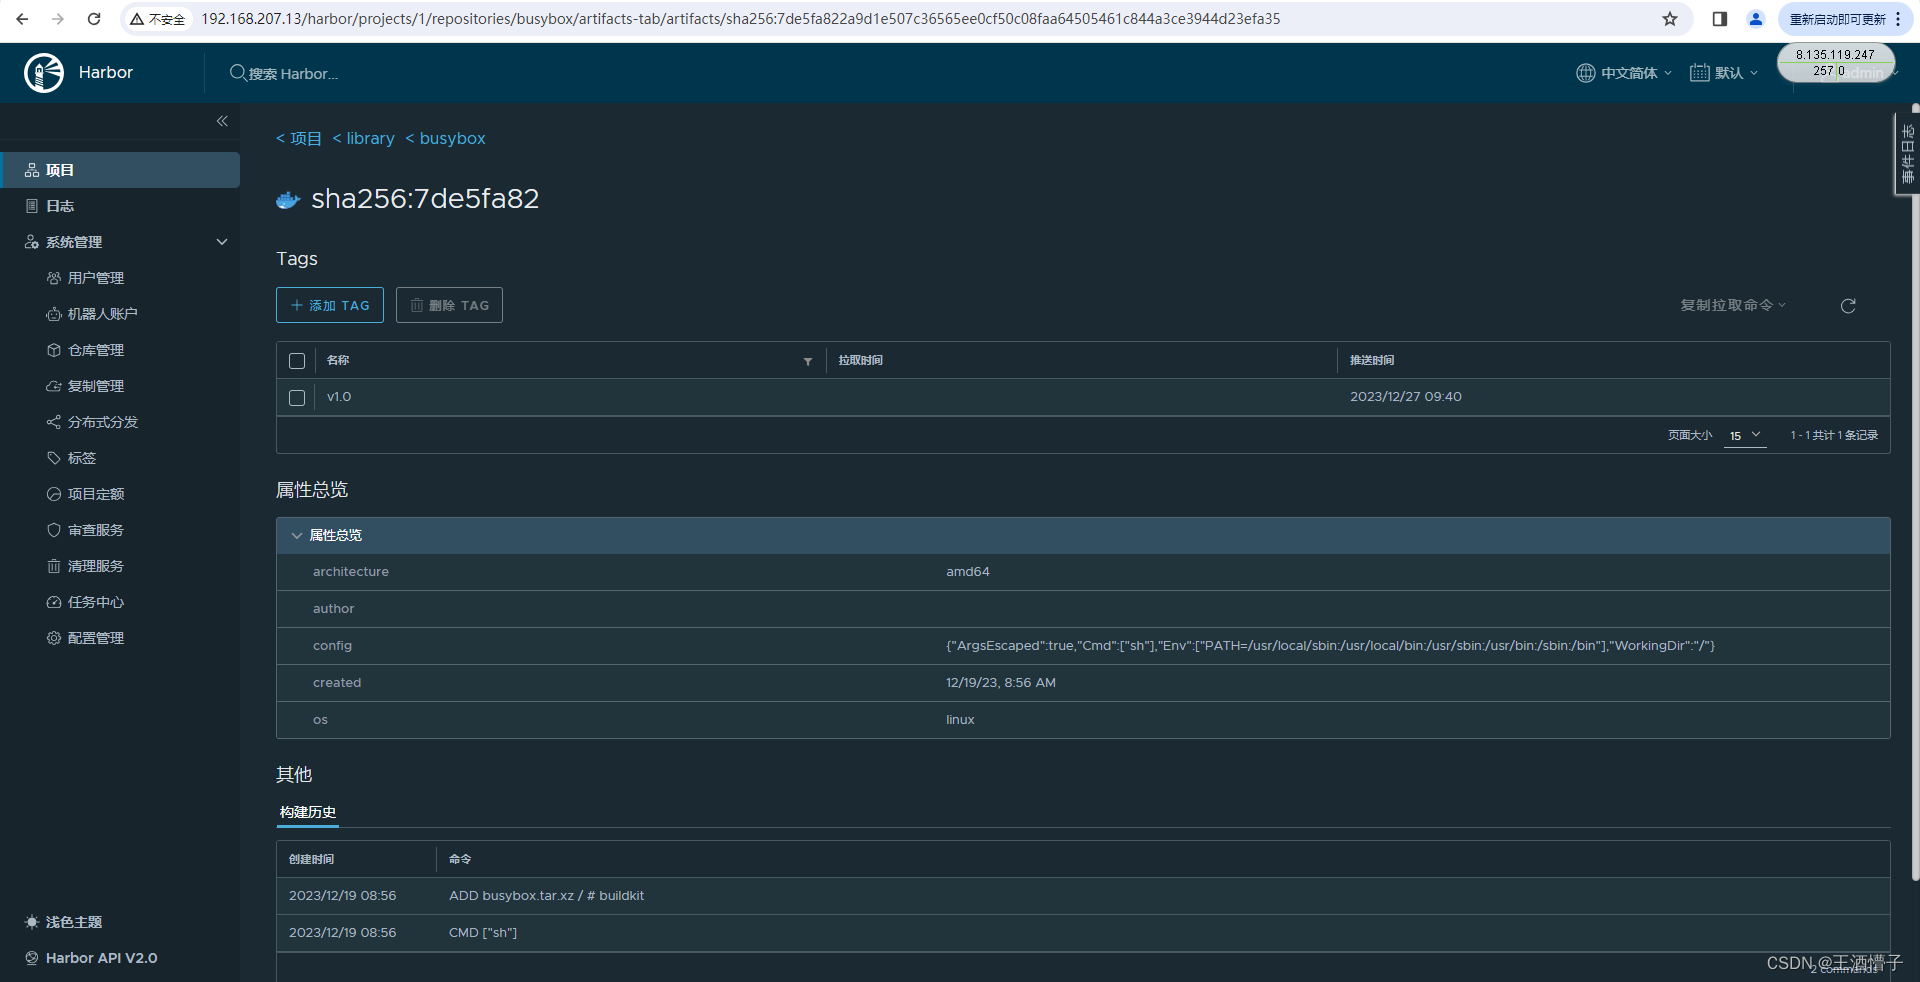
Task: Sort by the 拉取时间 column header
Action: coord(861,360)
